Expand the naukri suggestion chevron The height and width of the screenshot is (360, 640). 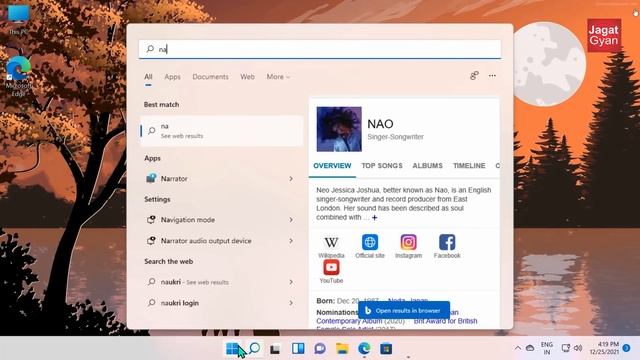coord(291,282)
